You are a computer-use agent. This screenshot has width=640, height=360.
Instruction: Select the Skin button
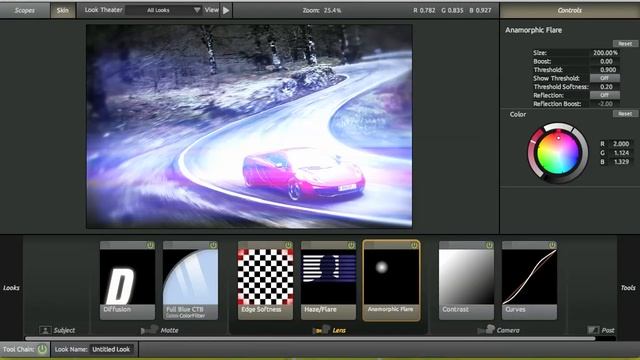pos(62,10)
